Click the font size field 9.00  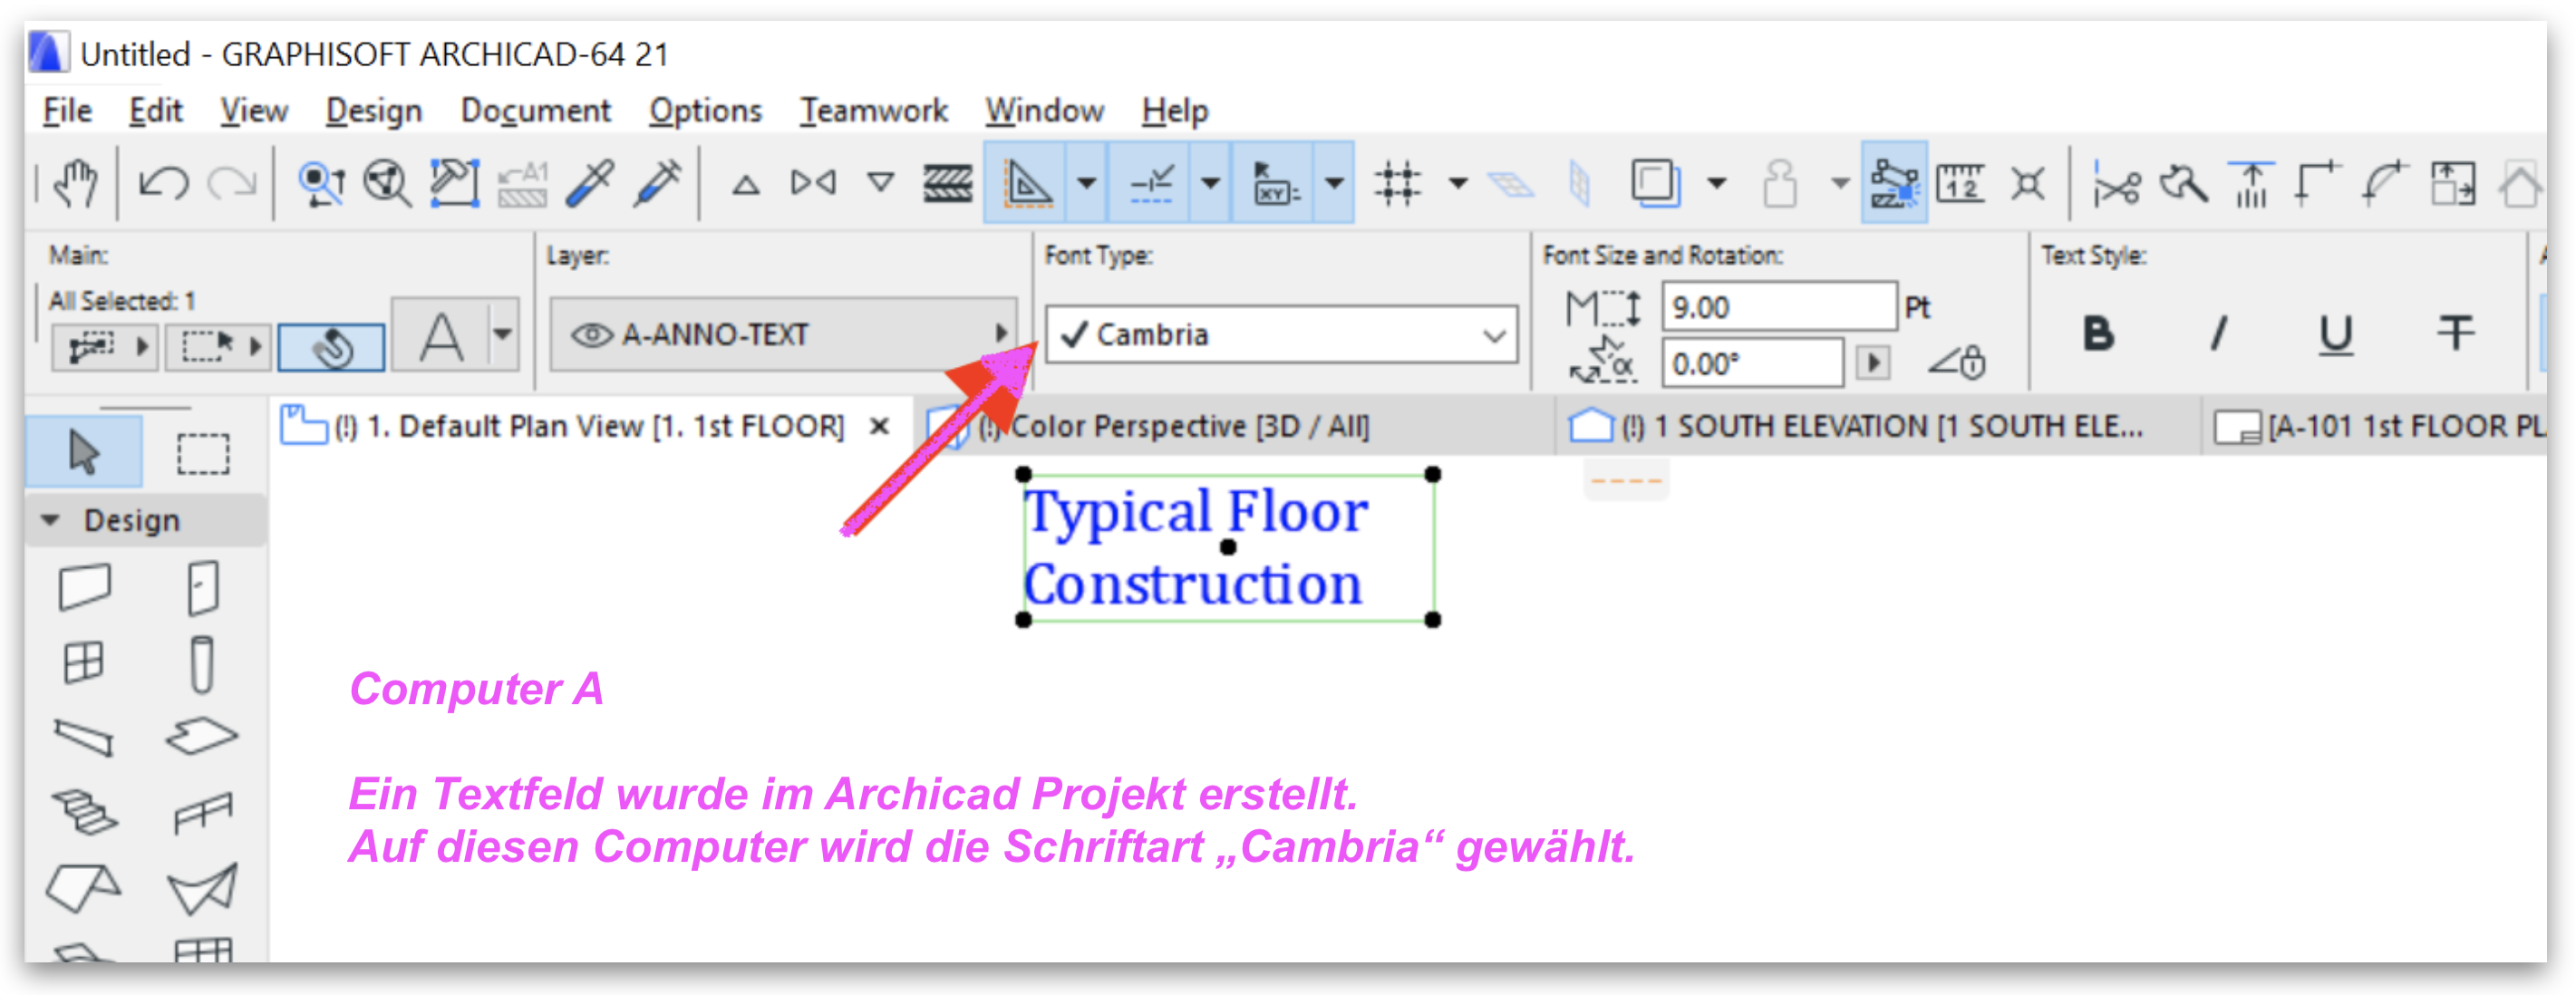(x=1779, y=307)
